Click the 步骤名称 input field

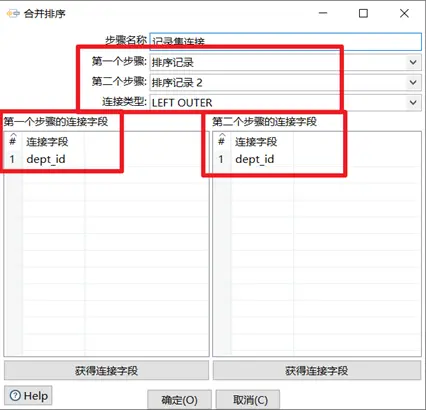[286, 42]
